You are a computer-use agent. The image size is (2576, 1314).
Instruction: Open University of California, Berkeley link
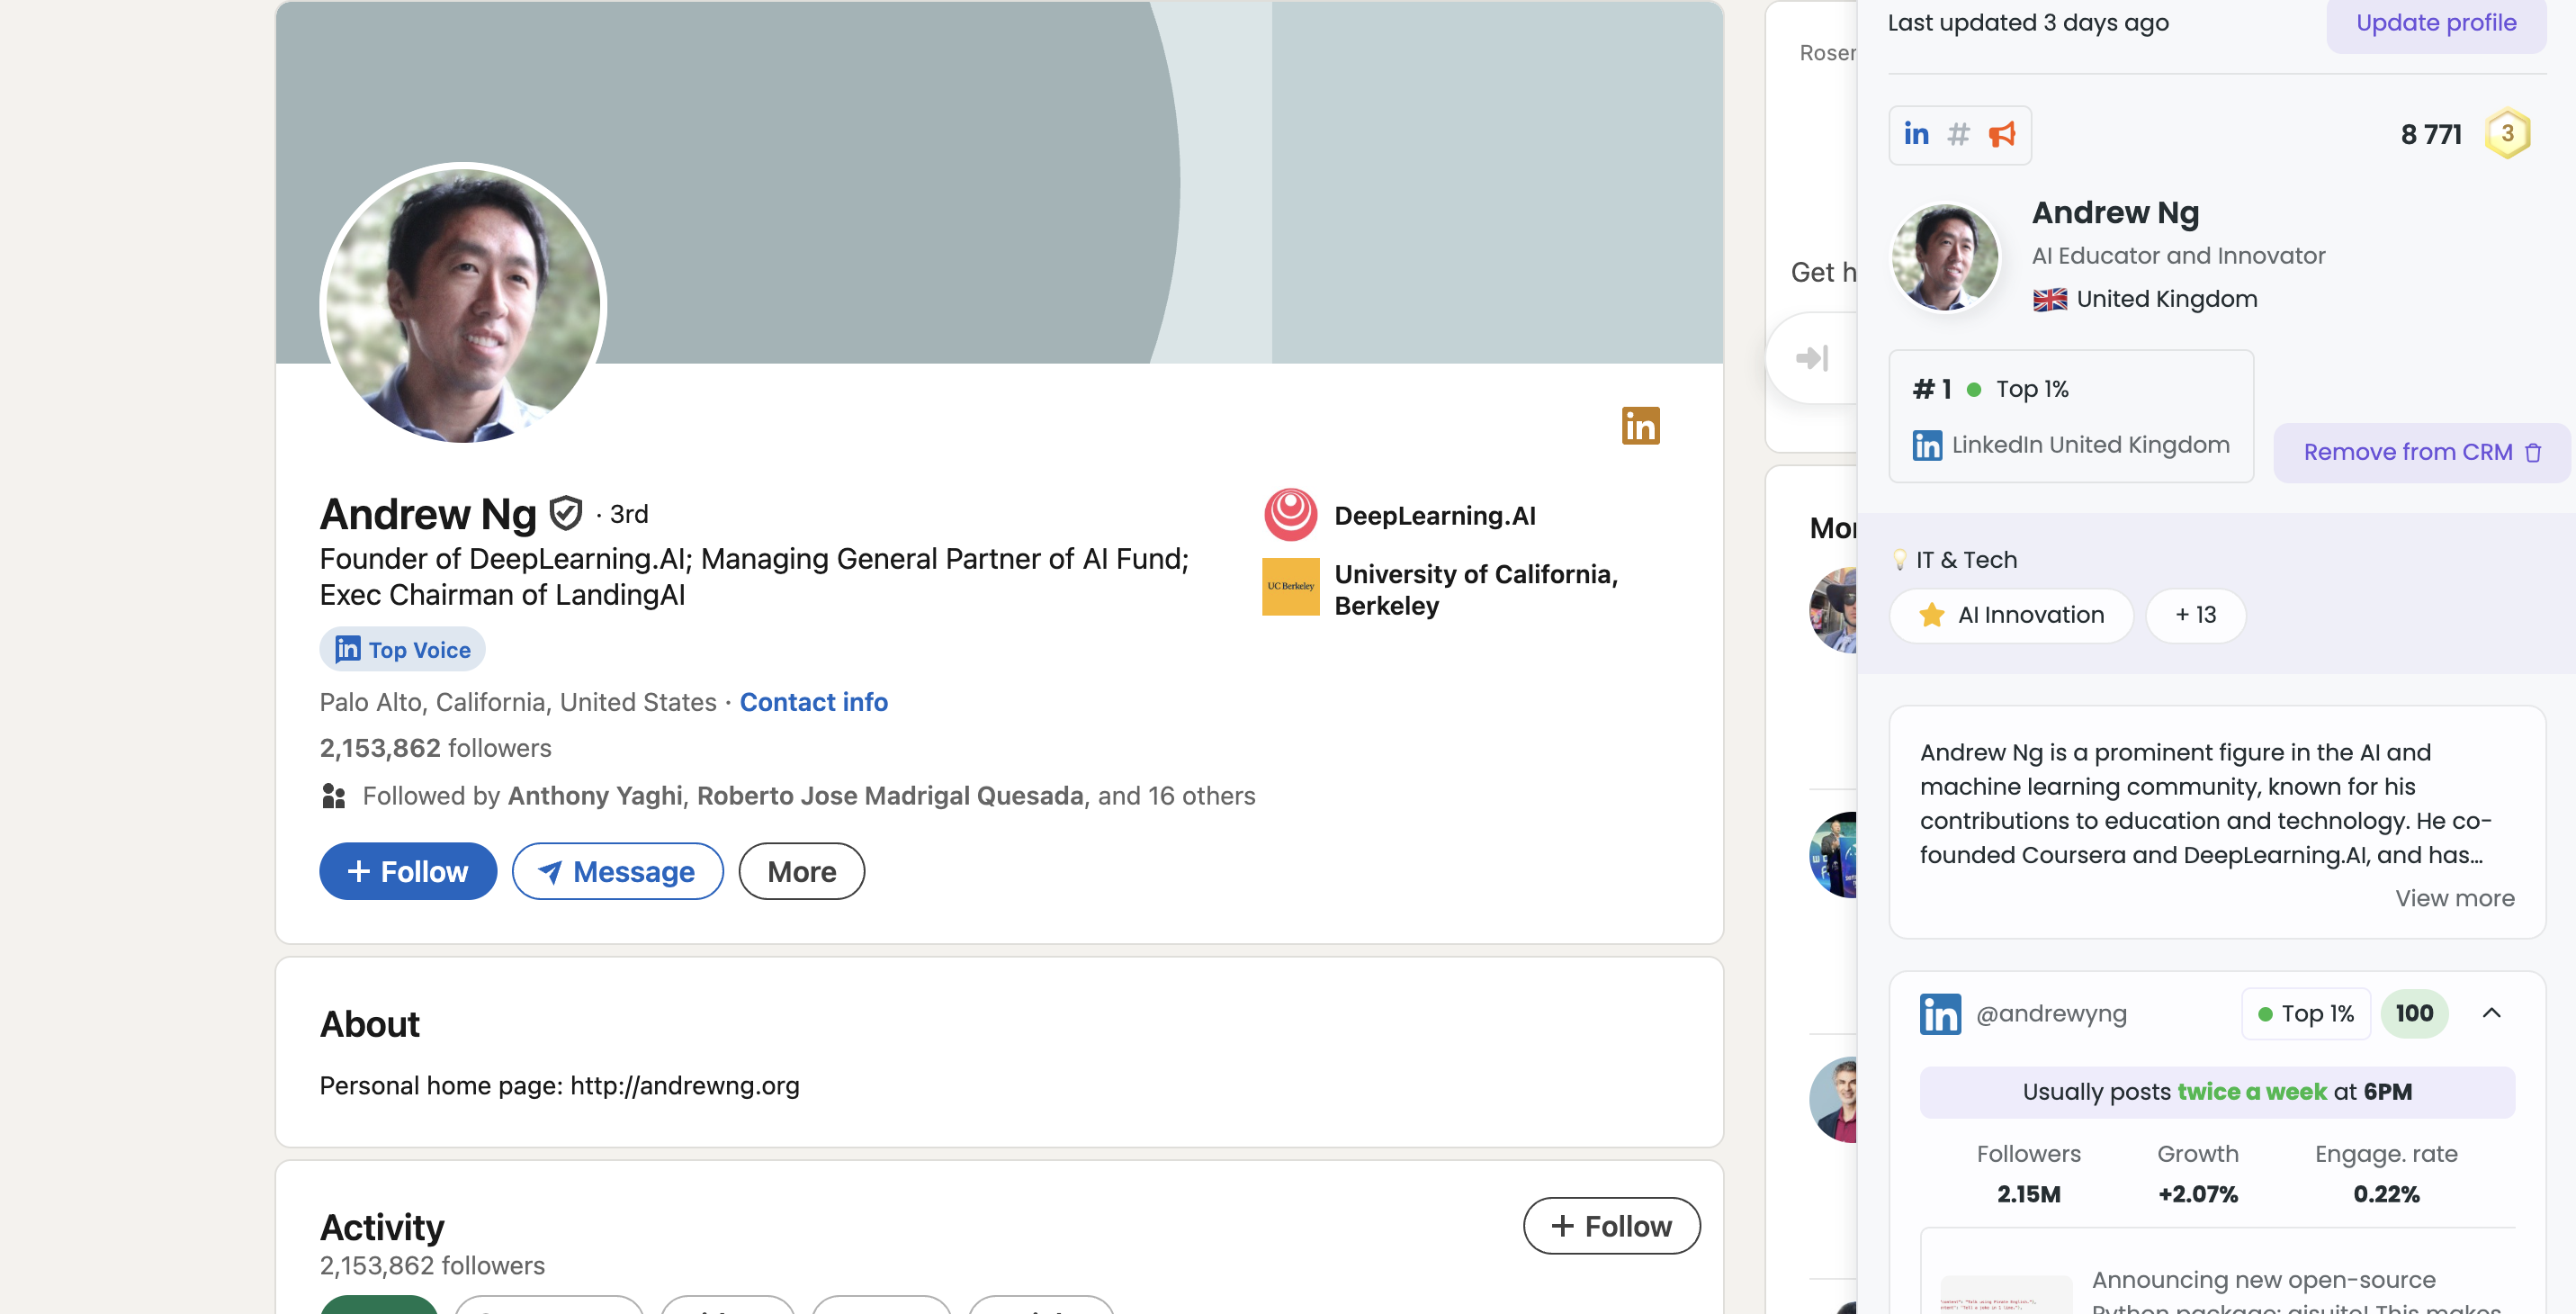click(1475, 589)
